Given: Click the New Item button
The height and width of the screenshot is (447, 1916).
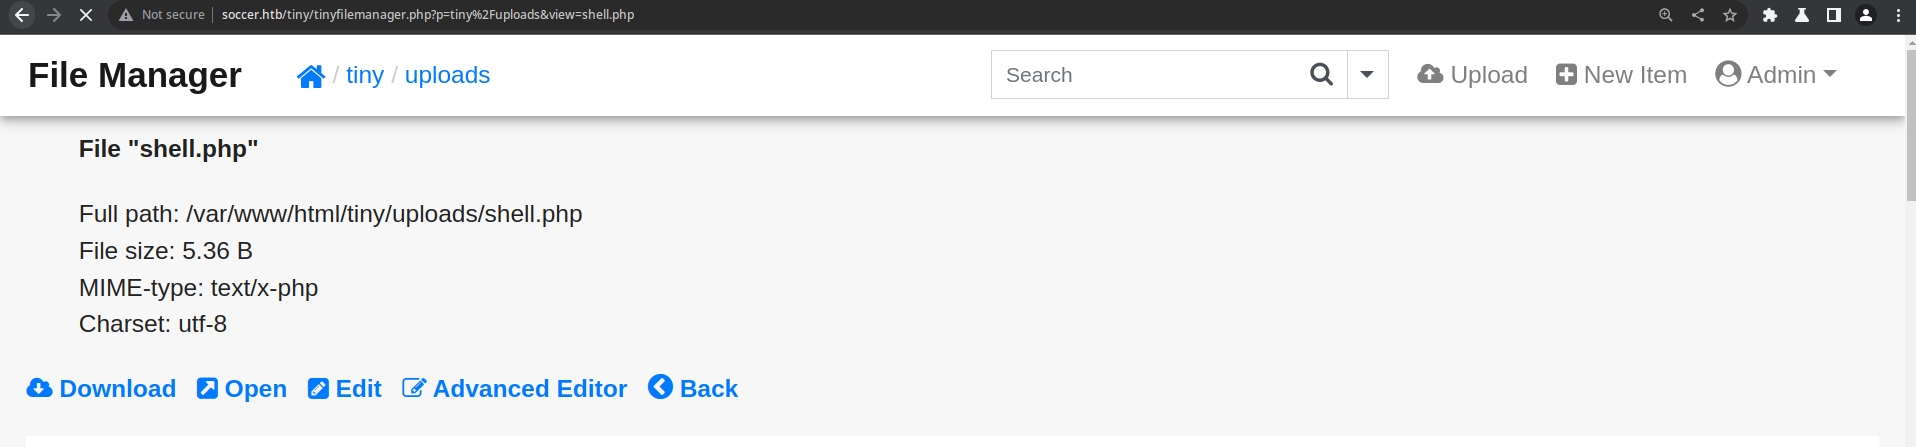Looking at the screenshot, I should [x=1621, y=75].
